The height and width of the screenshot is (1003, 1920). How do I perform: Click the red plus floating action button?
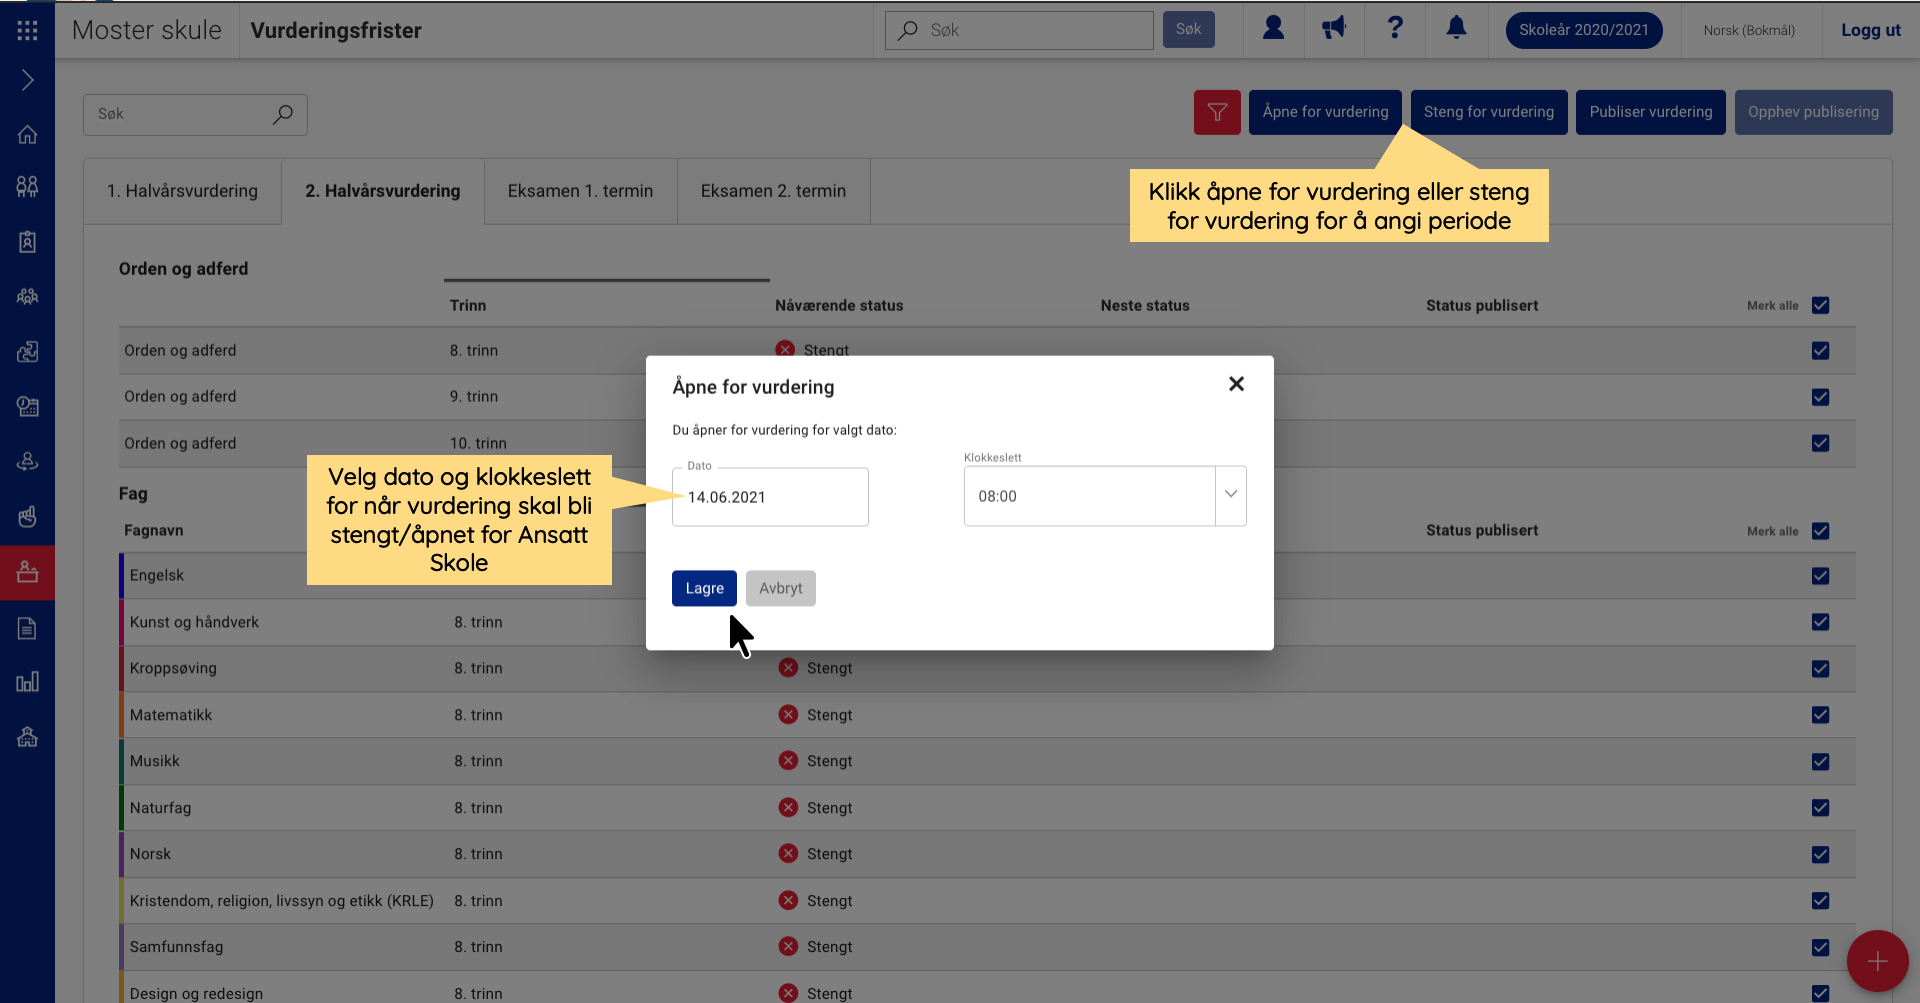pos(1877,961)
